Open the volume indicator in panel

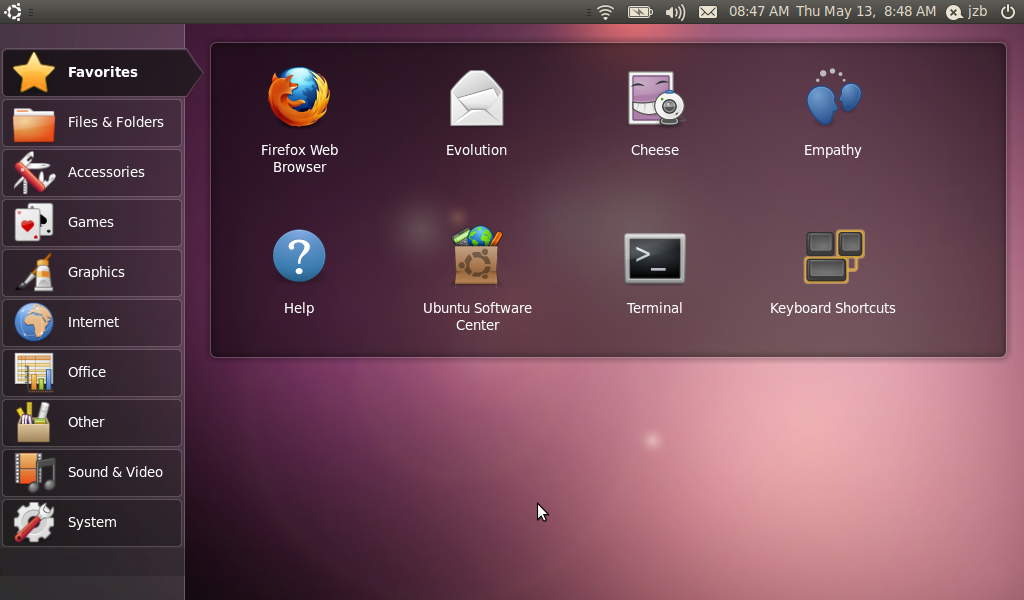(x=675, y=12)
